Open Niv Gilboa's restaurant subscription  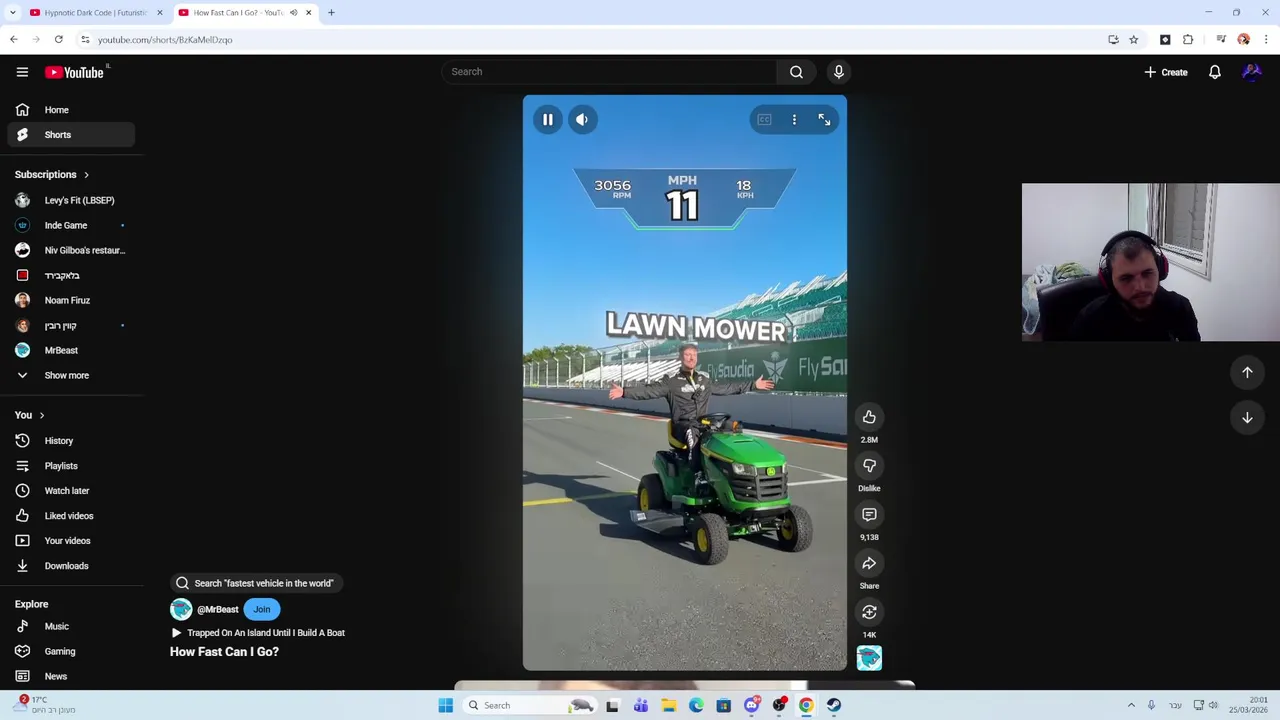tap(70, 250)
